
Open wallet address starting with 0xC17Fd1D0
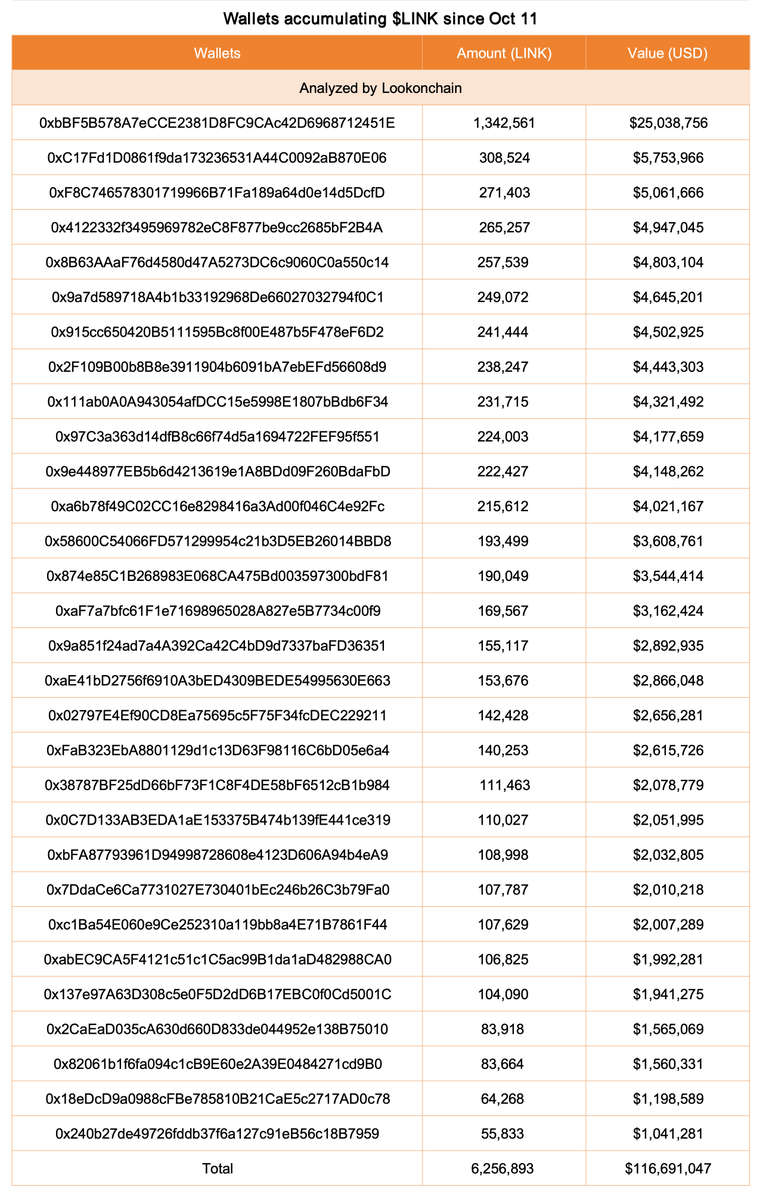pyautogui.click(x=217, y=158)
